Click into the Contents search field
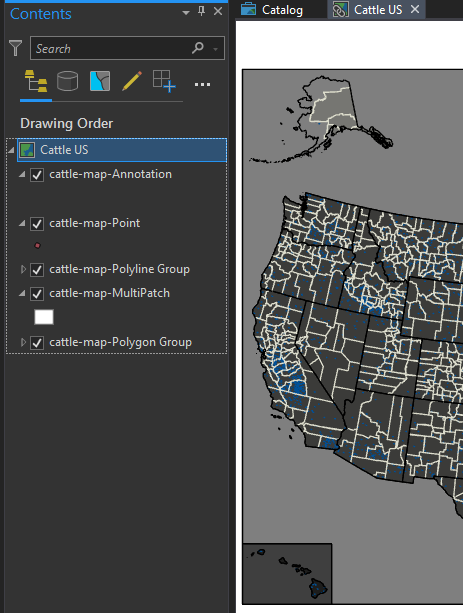The width and height of the screenshot is (463, 613). coord(111,48)
